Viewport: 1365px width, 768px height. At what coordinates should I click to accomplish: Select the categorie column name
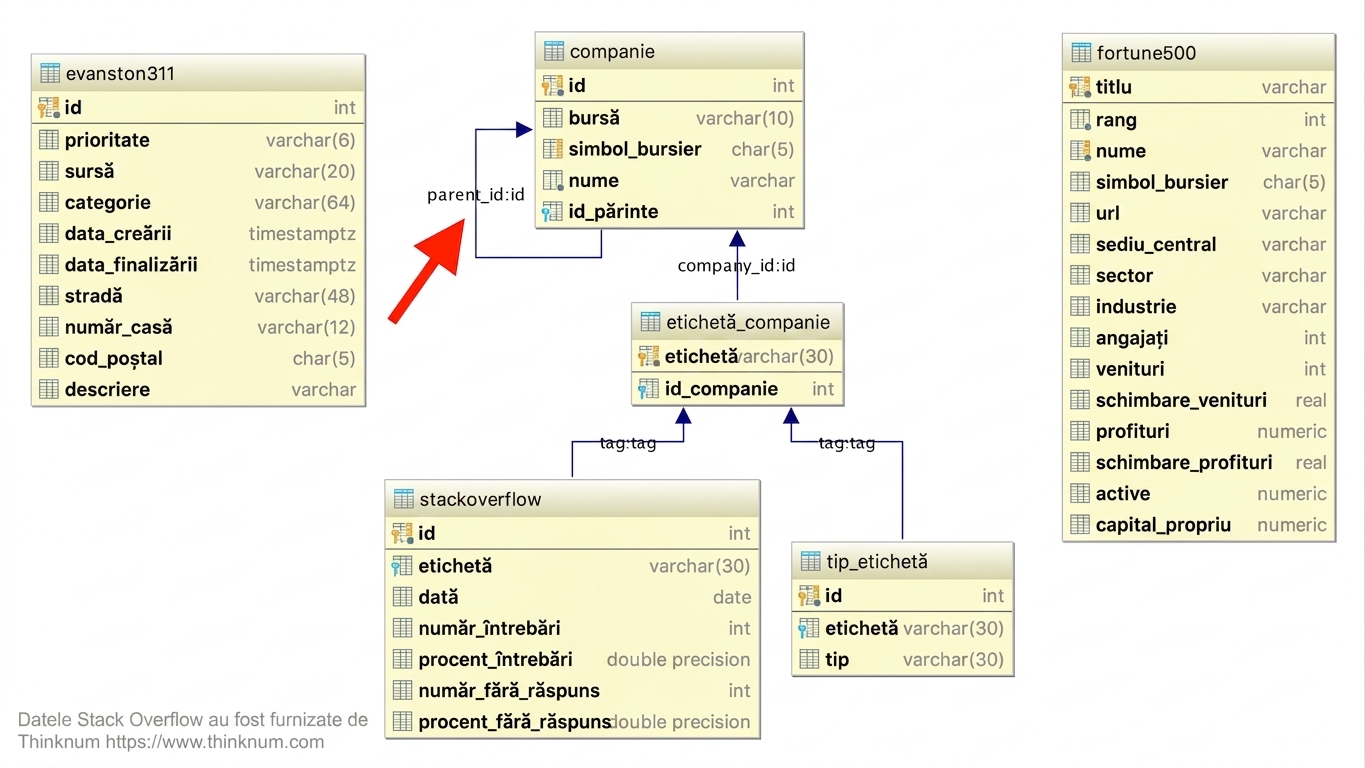coord(107,202)
